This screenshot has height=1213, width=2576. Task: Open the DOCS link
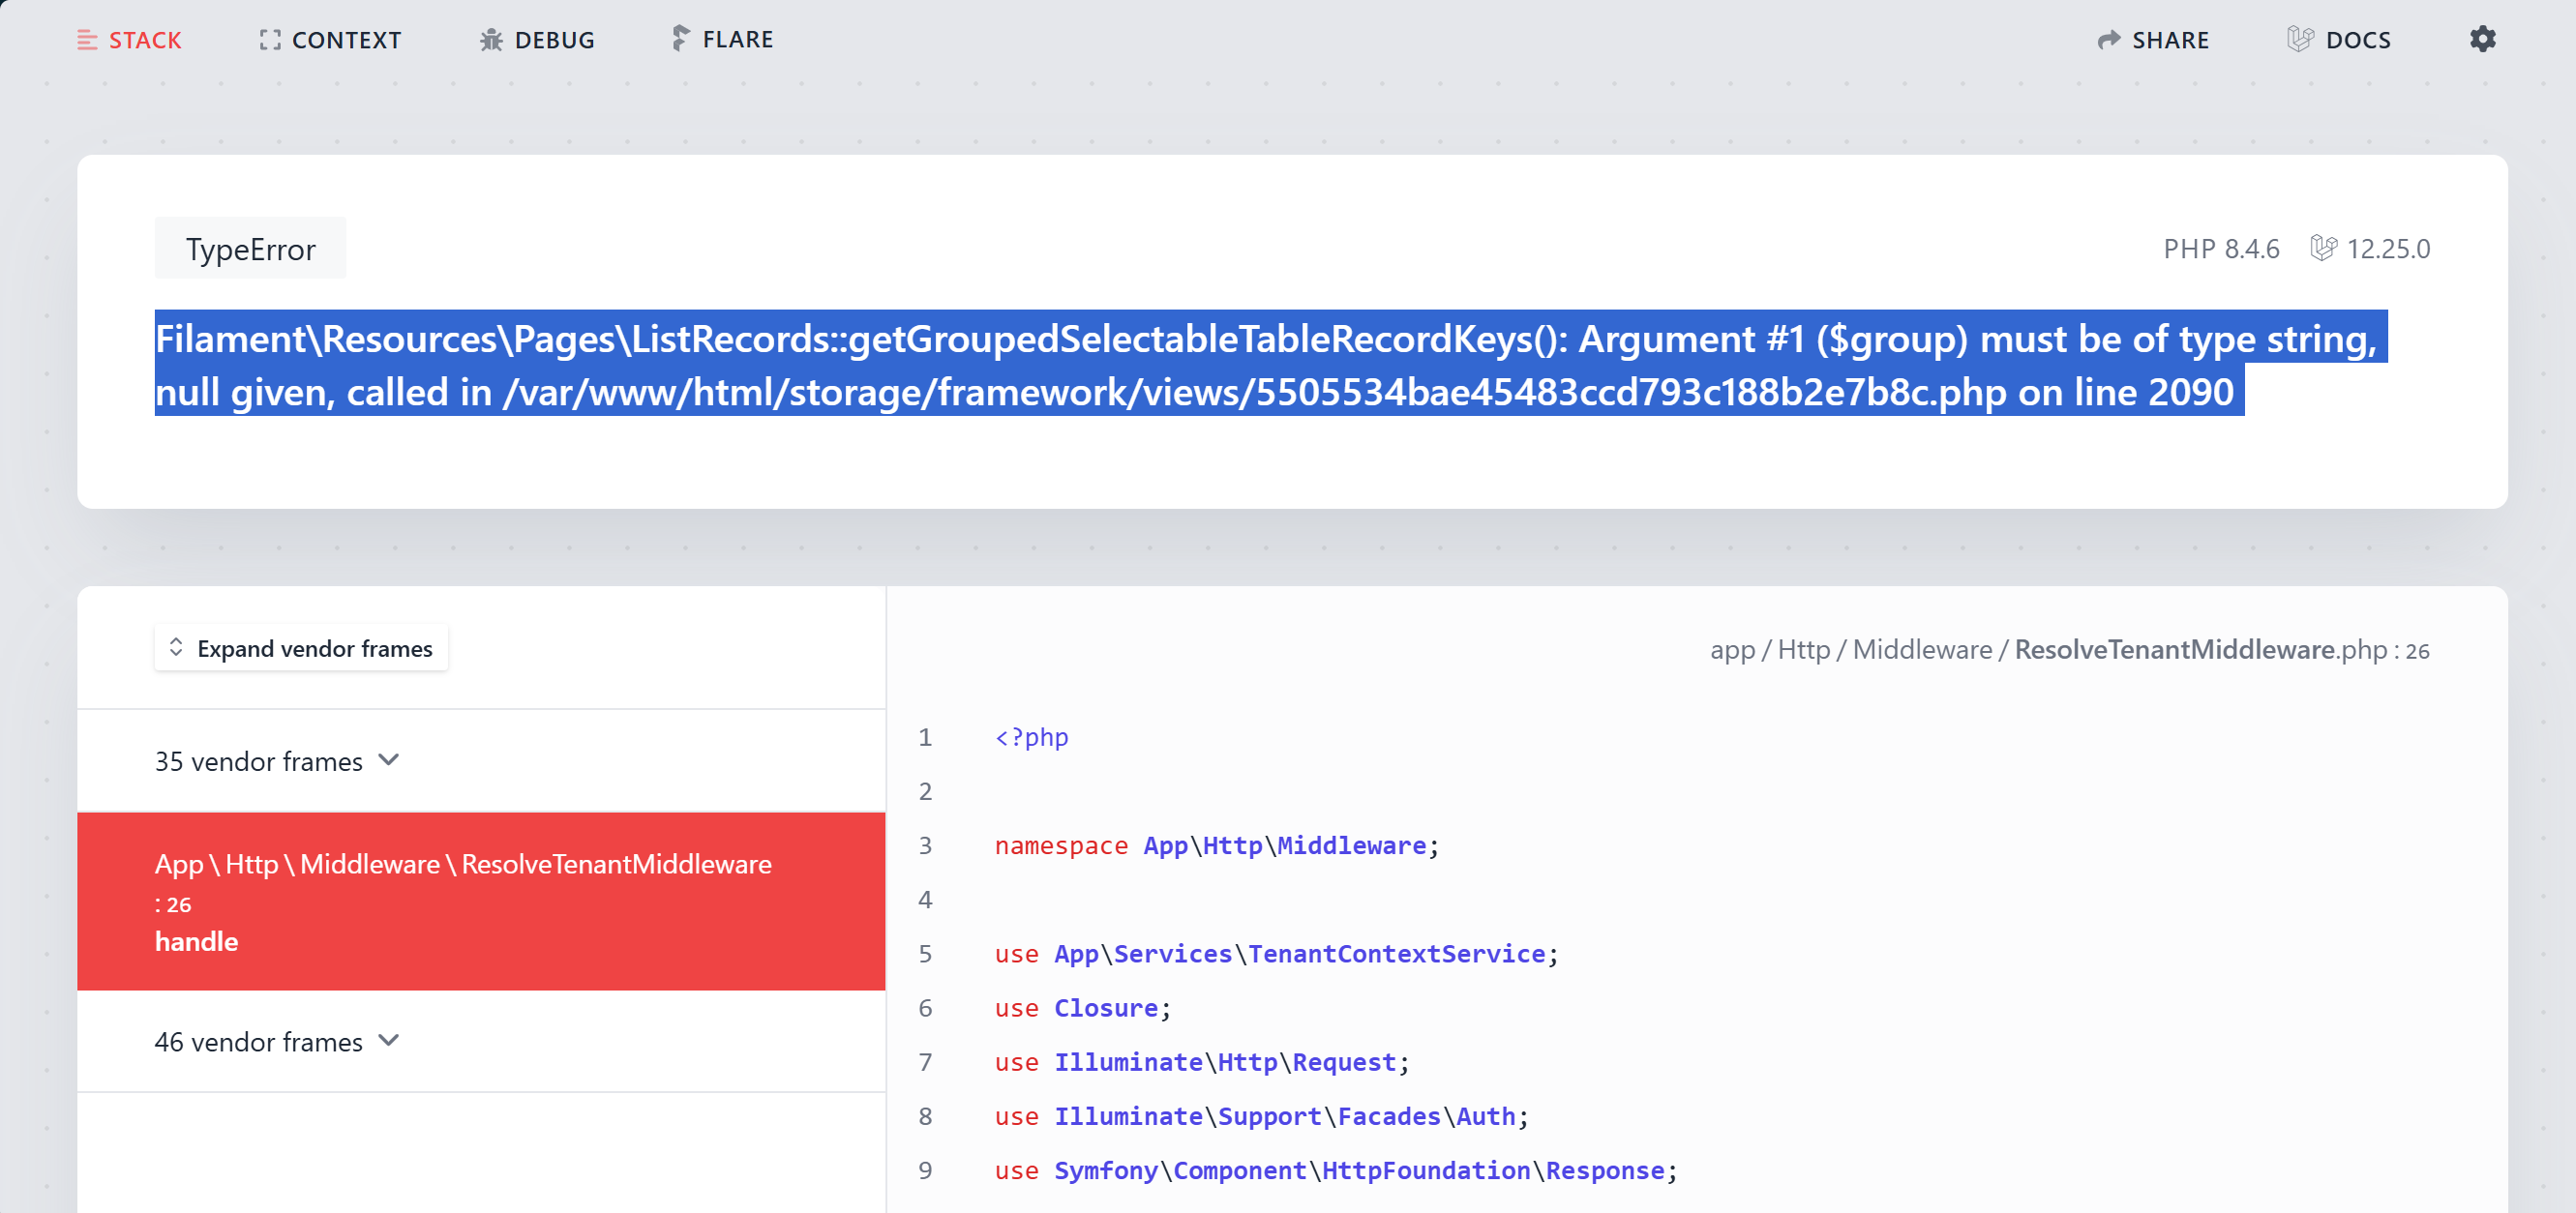2357,40
